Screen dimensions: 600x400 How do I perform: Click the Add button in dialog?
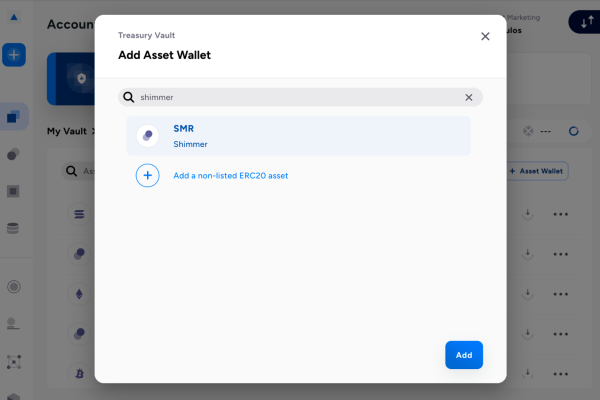pyautogui.click(x=464, y=355)
